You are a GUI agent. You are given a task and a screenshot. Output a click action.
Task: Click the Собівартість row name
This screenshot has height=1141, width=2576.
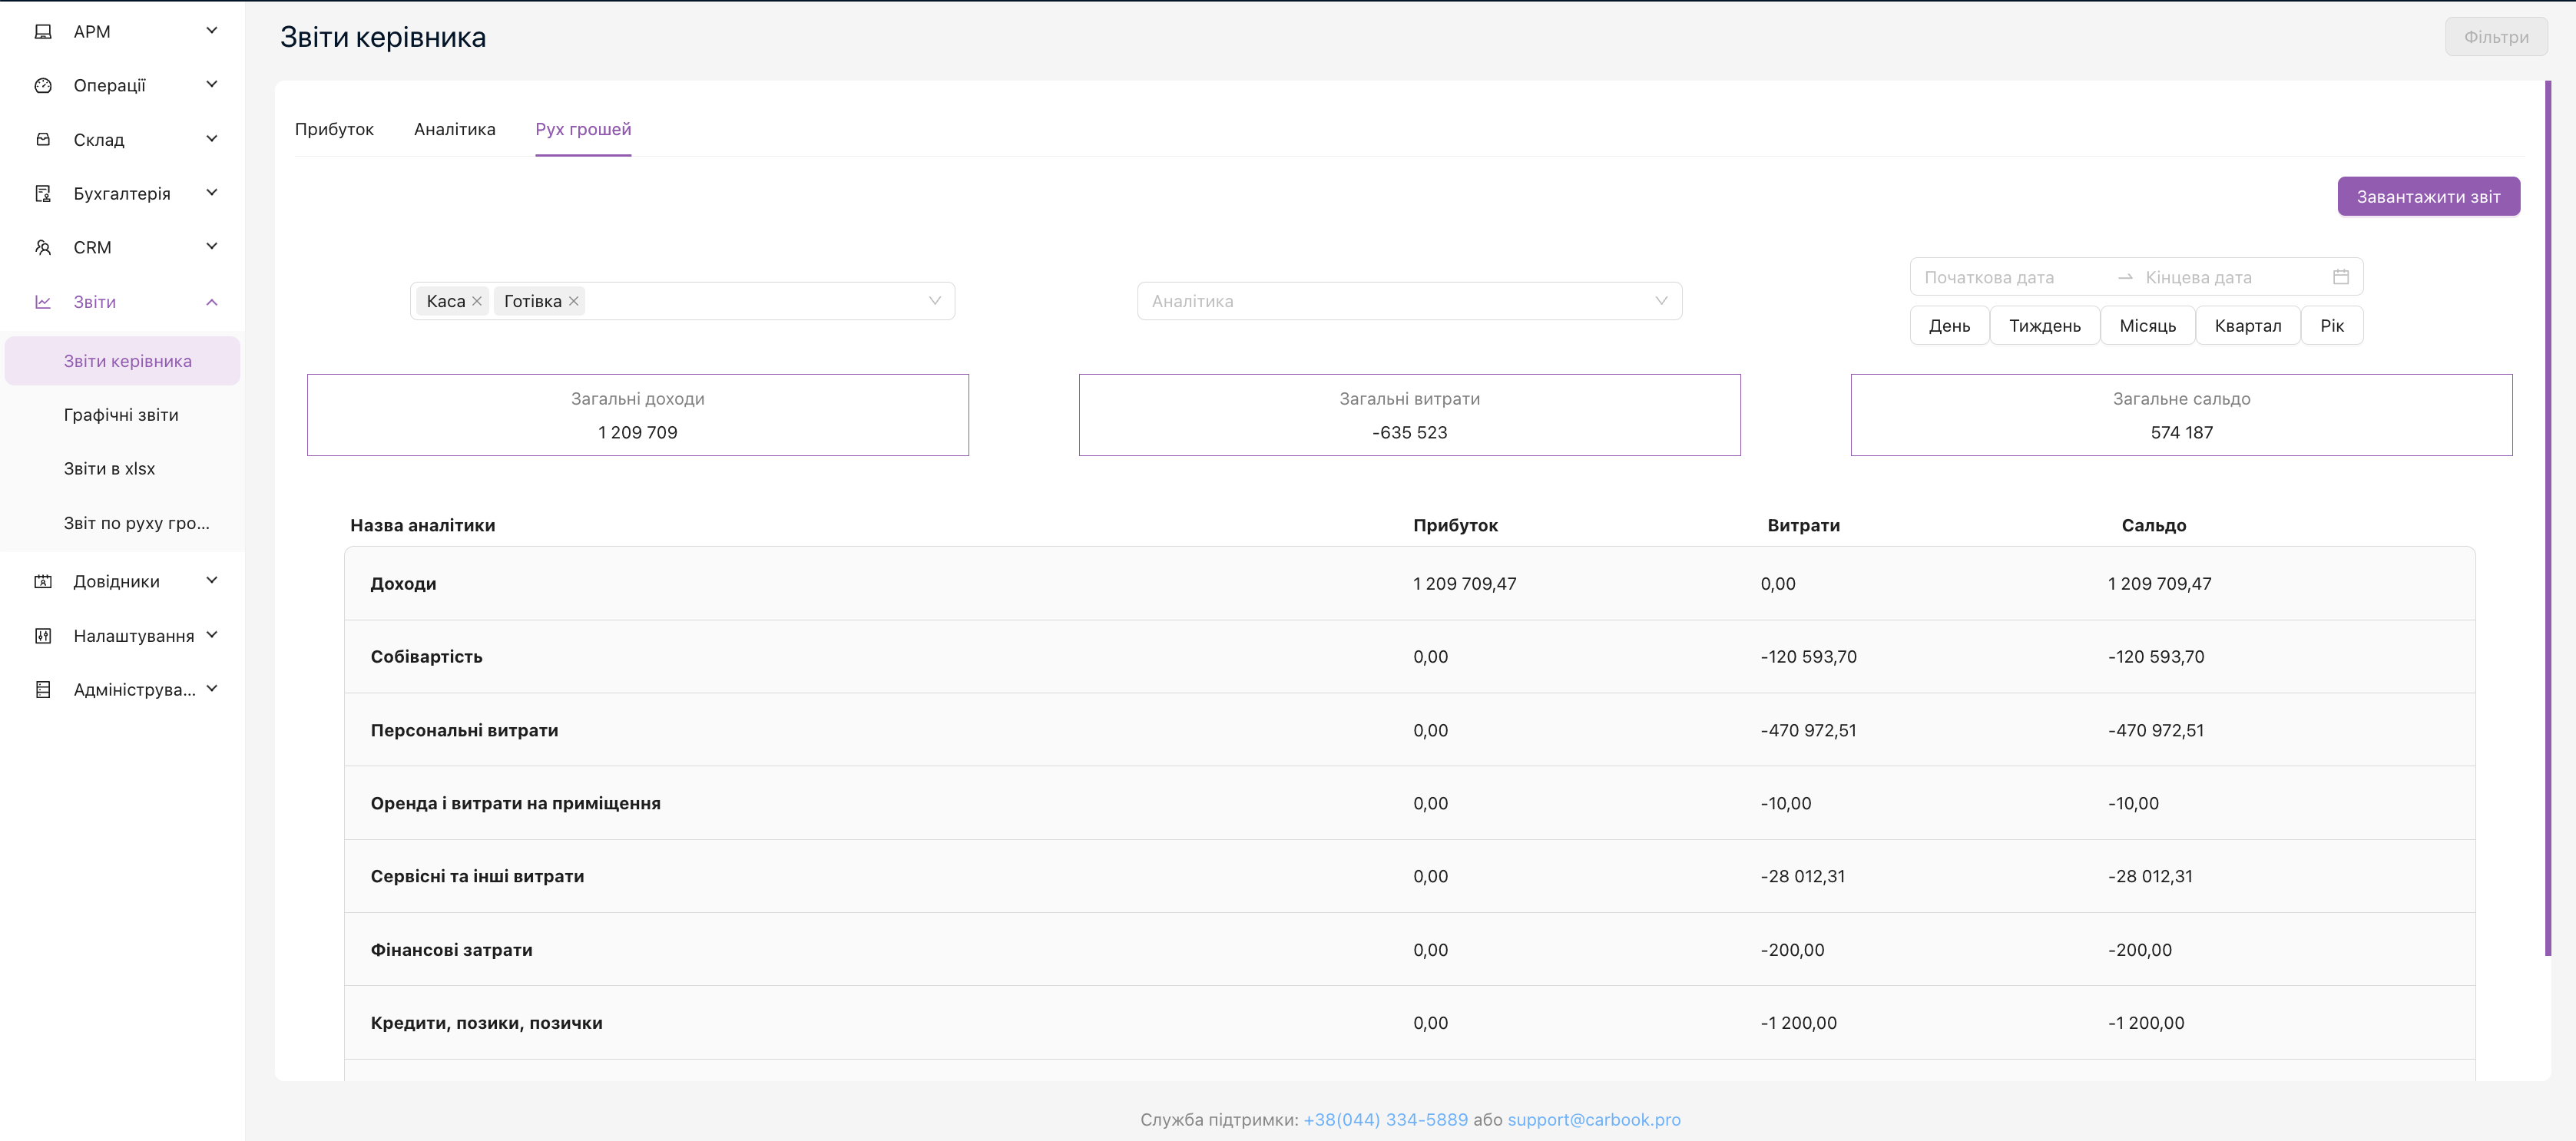[426, 657]
